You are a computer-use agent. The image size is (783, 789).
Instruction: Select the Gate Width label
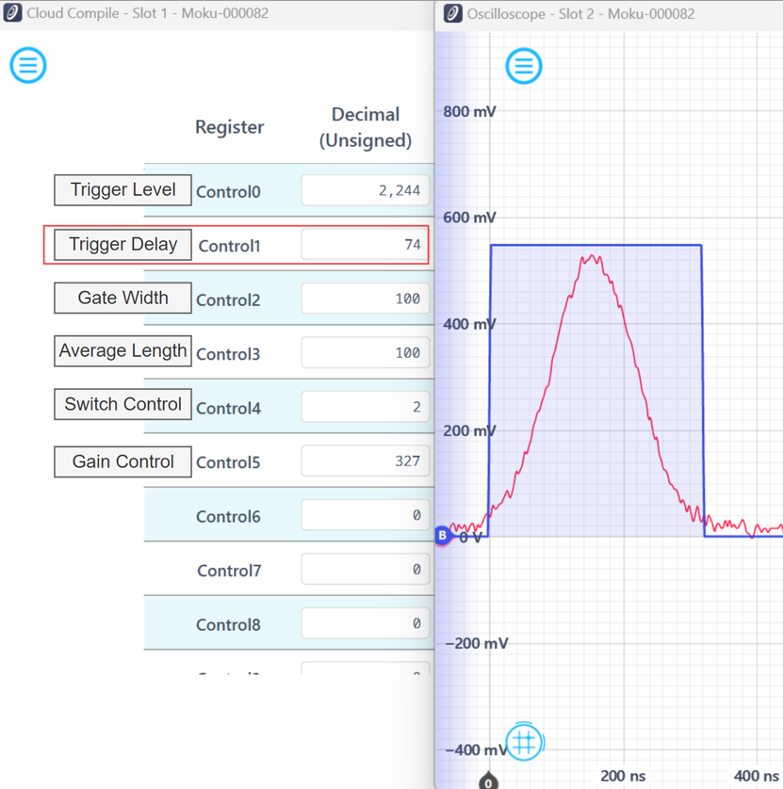[122, 298]
